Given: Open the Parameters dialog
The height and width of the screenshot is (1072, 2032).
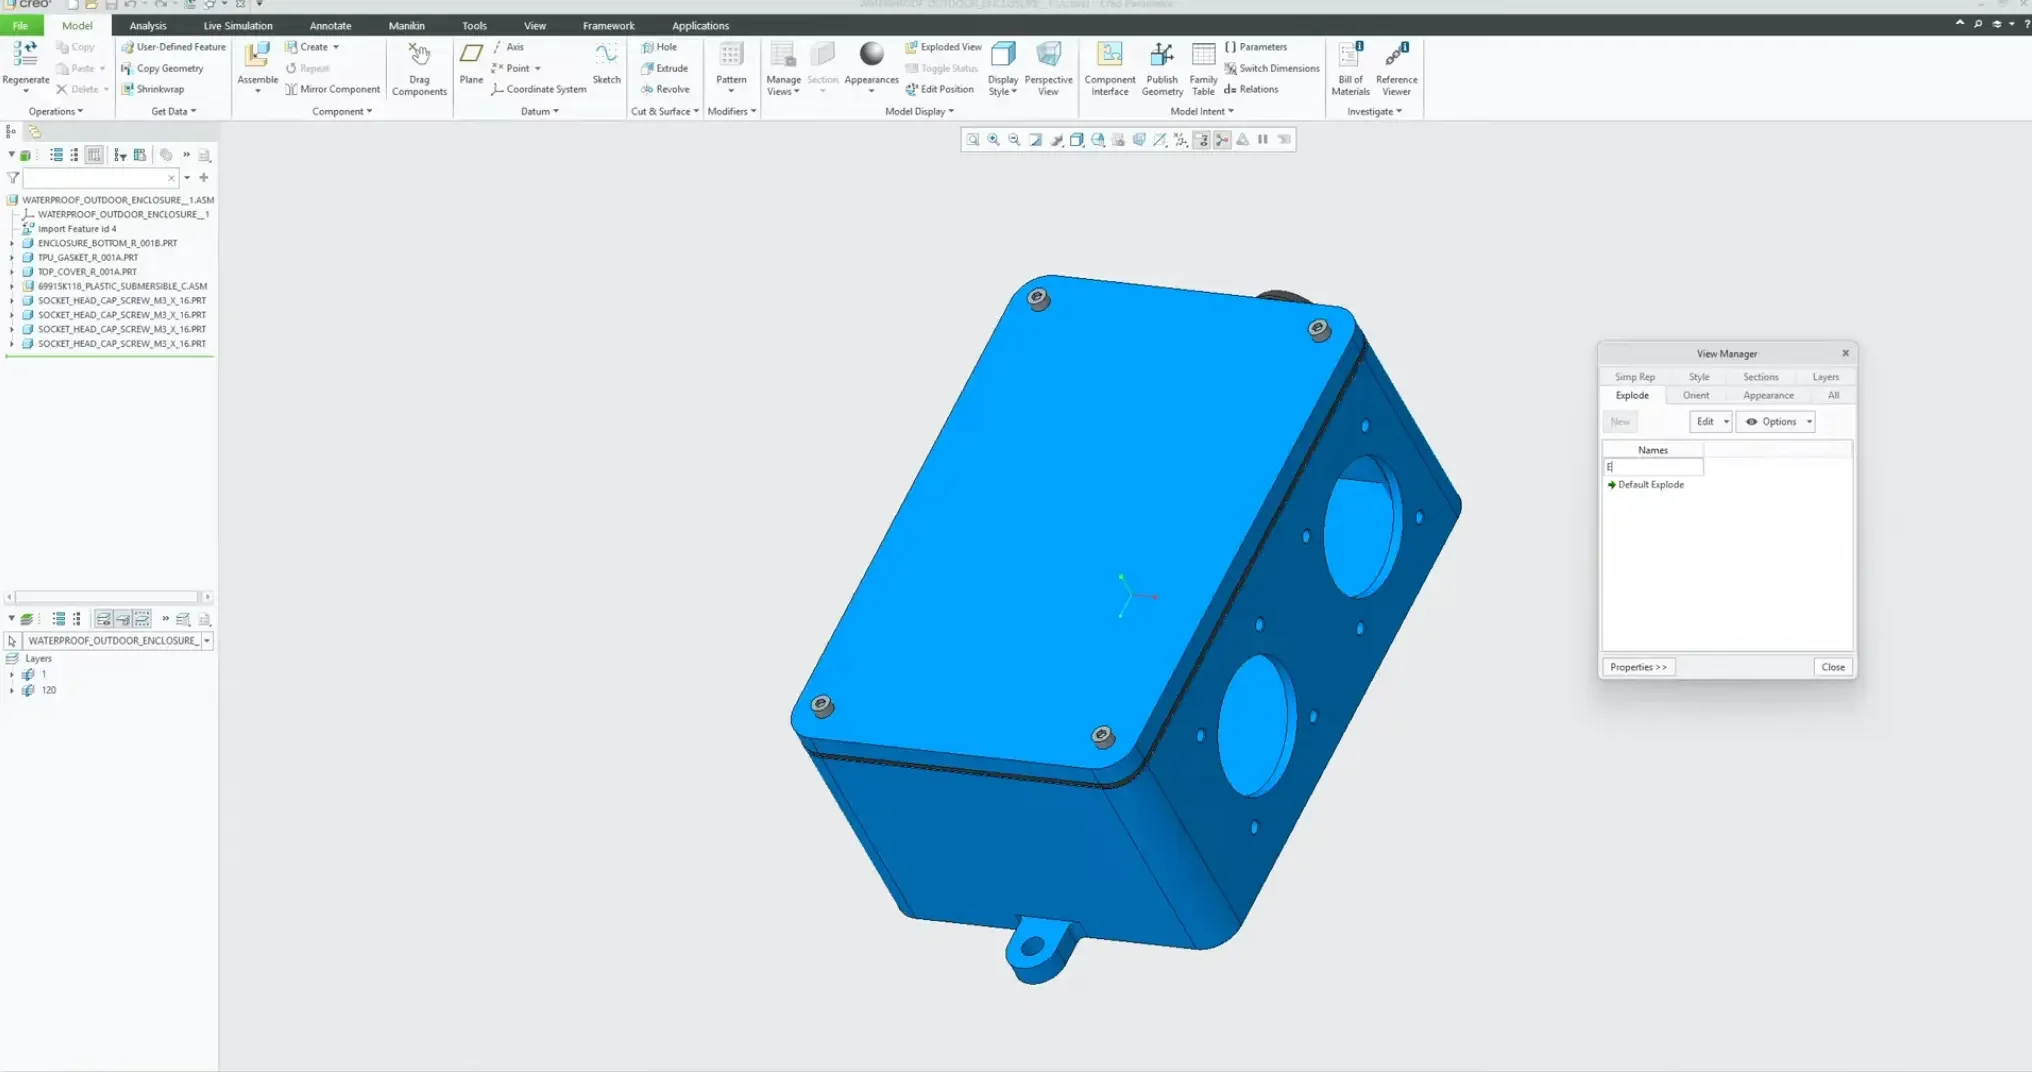Looking at the screenshot, I should pyautogui.click(x=1256, y=47).
